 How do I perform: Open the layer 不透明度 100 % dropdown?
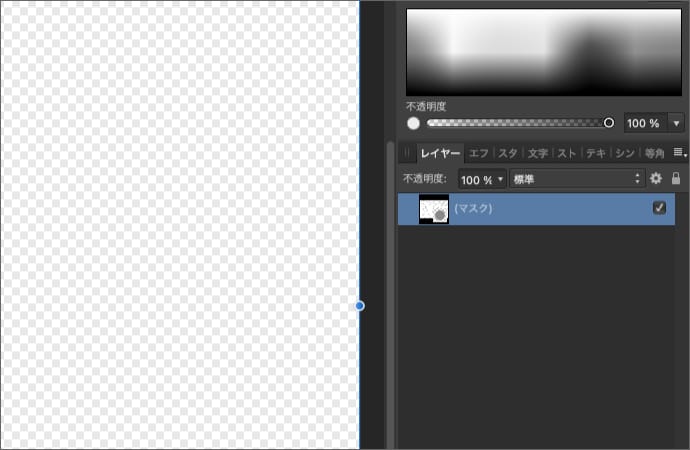[483, 179]
